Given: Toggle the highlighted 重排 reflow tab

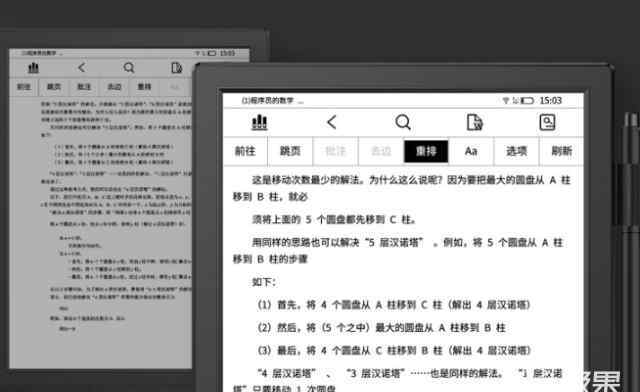Looking at the screenshot, I should tap(426, 151).
